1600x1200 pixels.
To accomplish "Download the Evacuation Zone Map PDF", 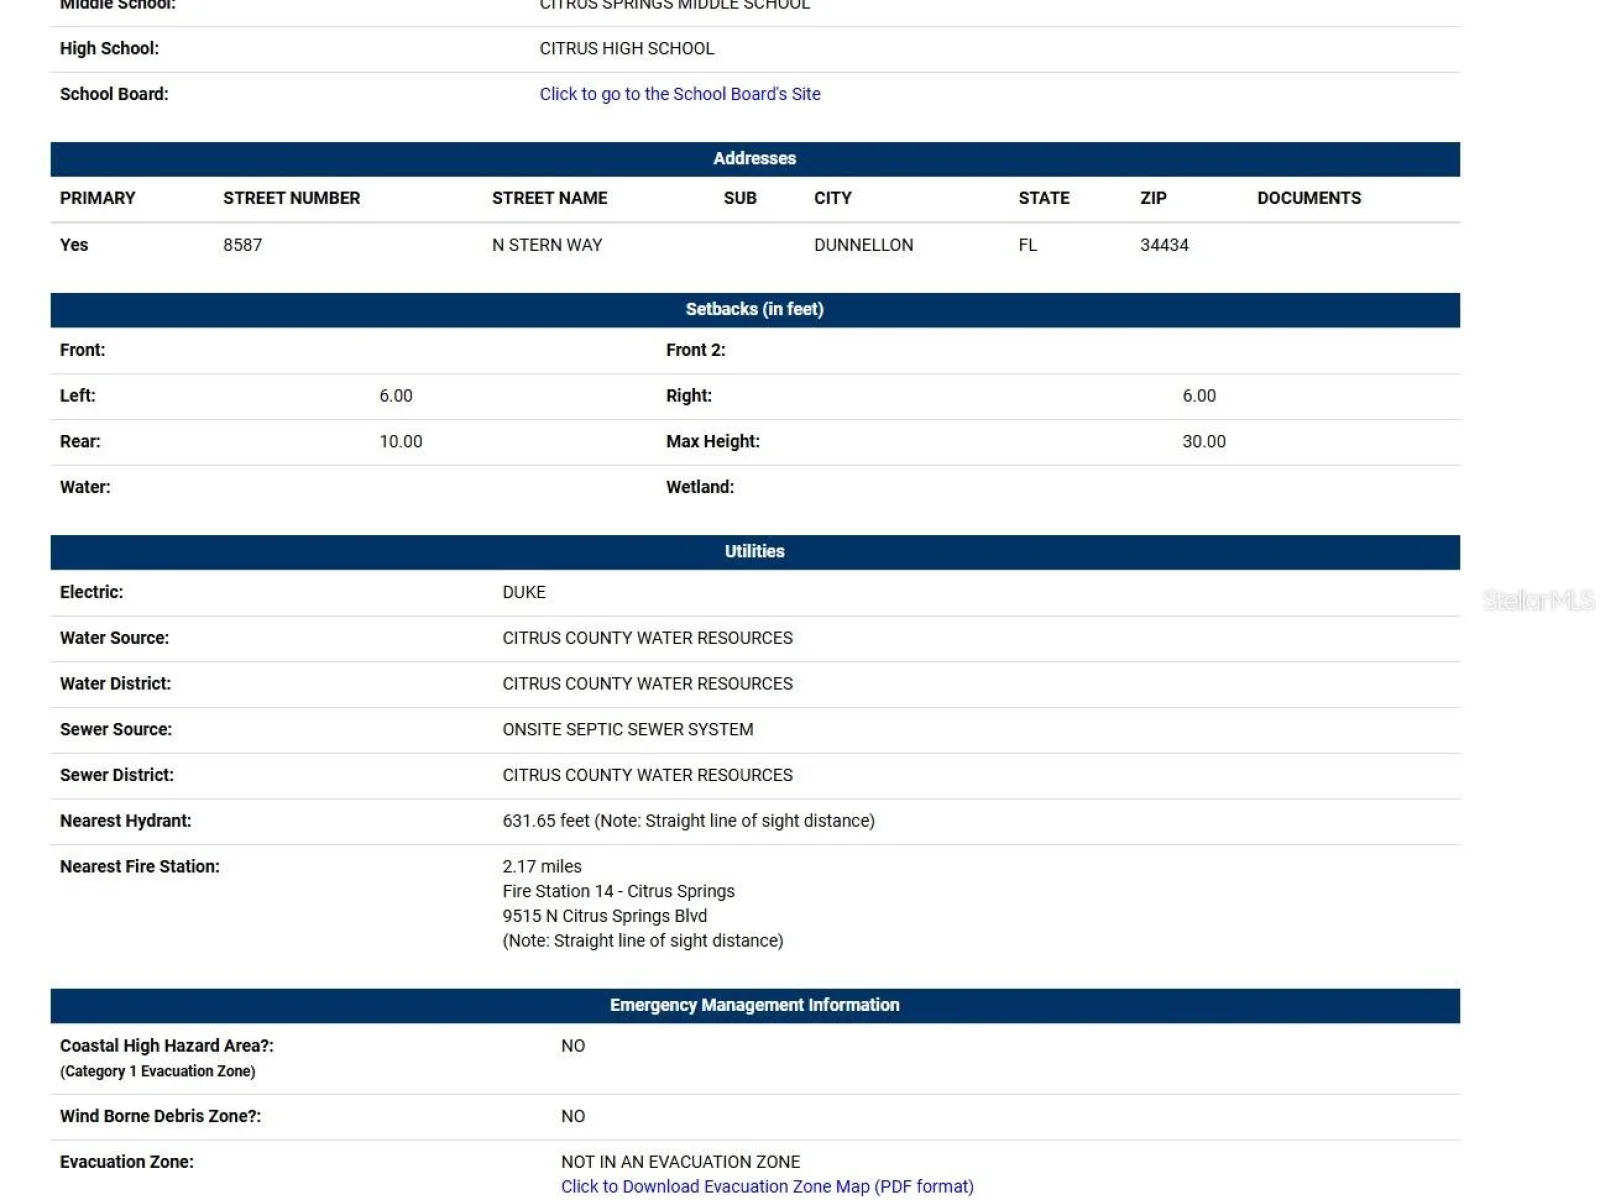I will [767, 1187].
